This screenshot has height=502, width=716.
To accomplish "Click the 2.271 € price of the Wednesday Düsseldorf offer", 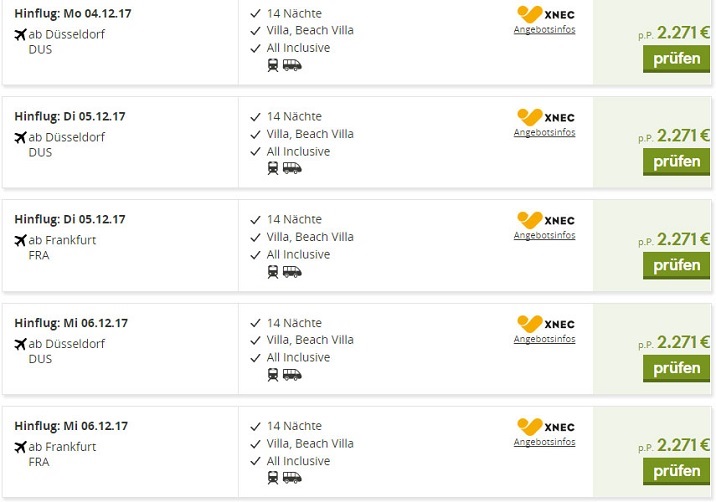I will coord(683,342).
